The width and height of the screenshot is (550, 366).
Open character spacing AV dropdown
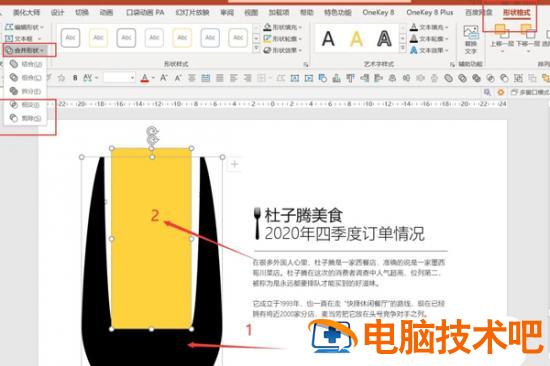(90, 78)
